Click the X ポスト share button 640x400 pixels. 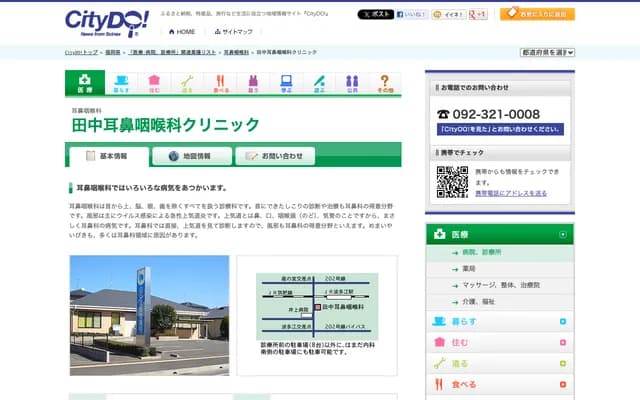pos(376,14)
